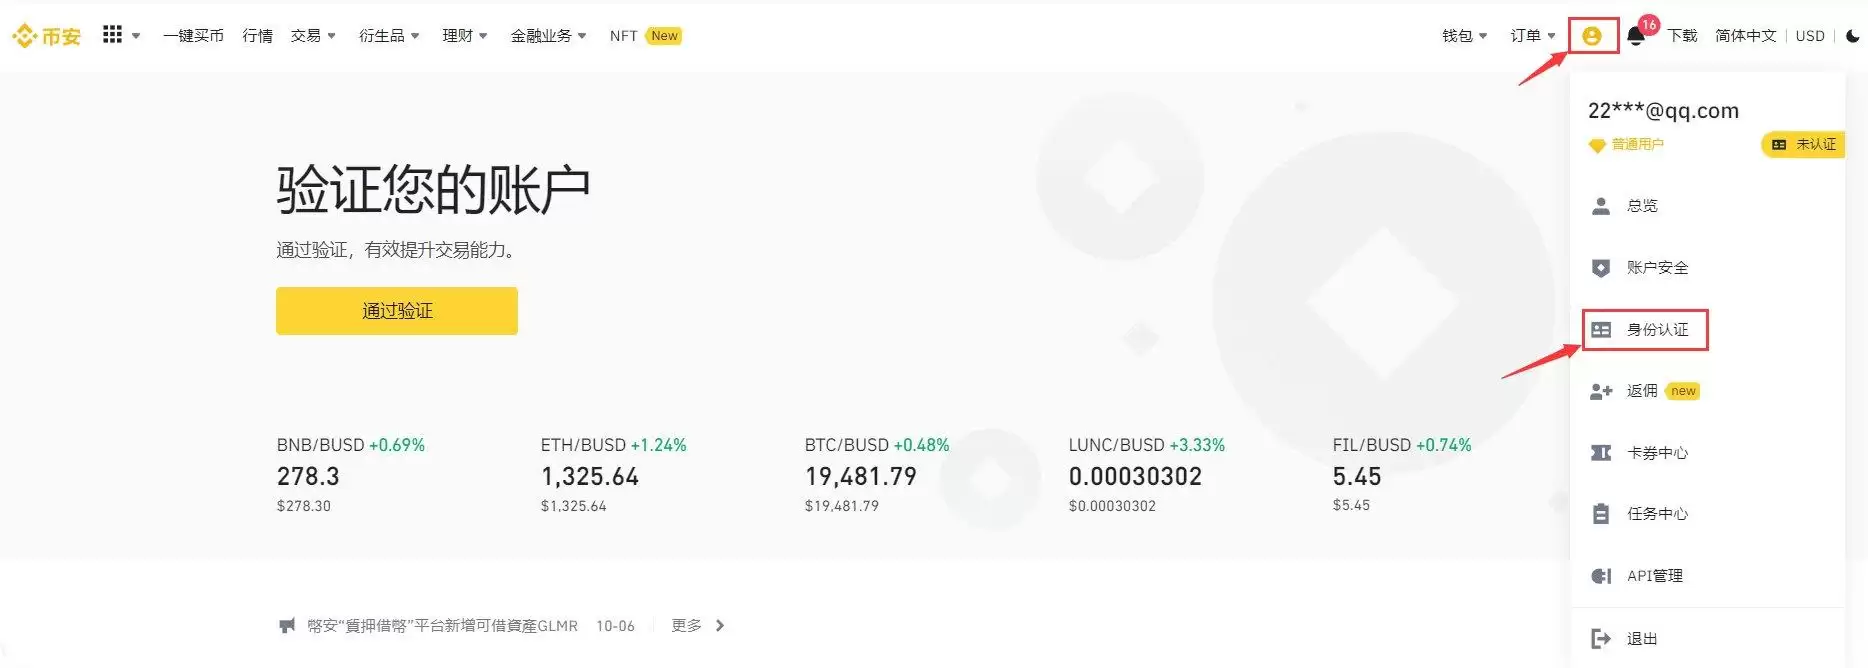Screen dimensions: 1868x668
Task: Open notifications bell with 16 badge
Action: 1636,36
